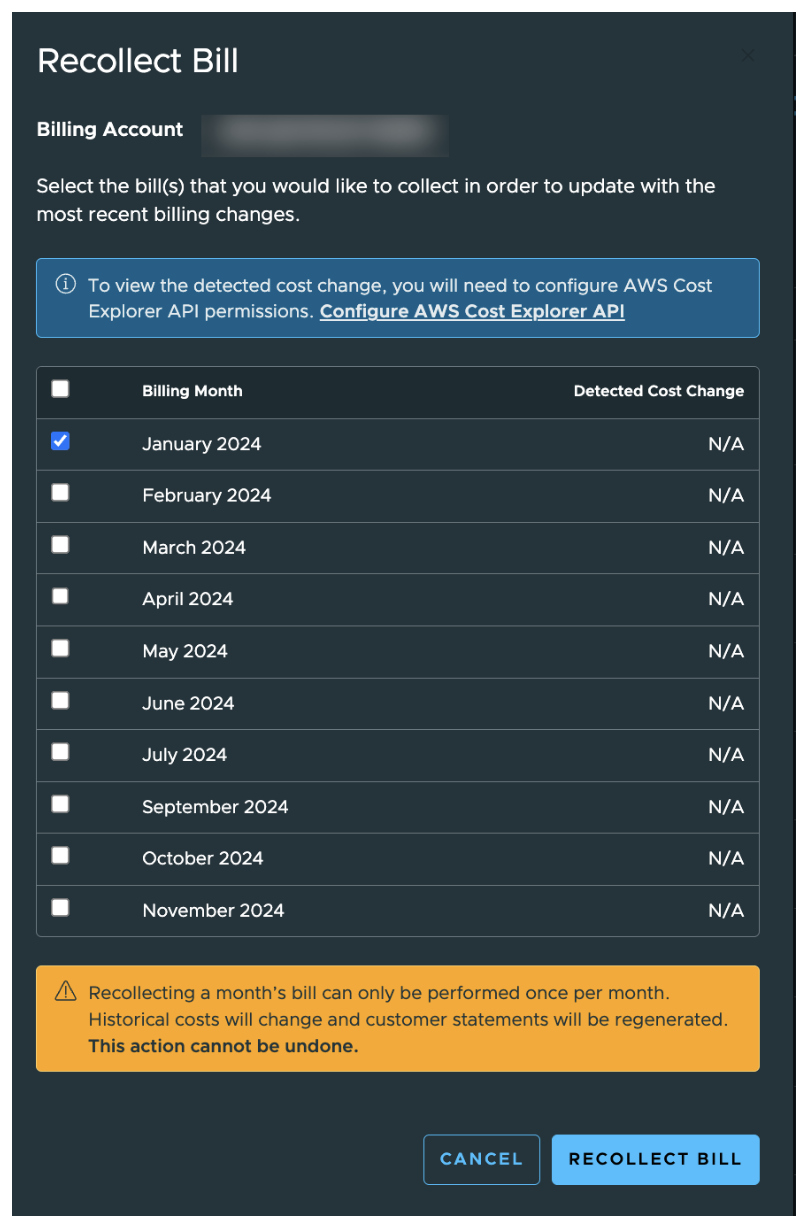Select the March 2024 billing month
The width and height of the screenshot is (806, 1226).
pos(60,544)
